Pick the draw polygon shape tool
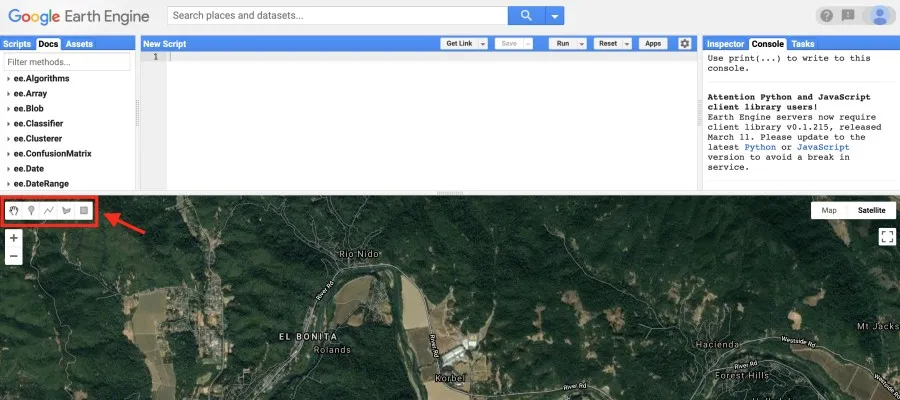 [66, 211]
